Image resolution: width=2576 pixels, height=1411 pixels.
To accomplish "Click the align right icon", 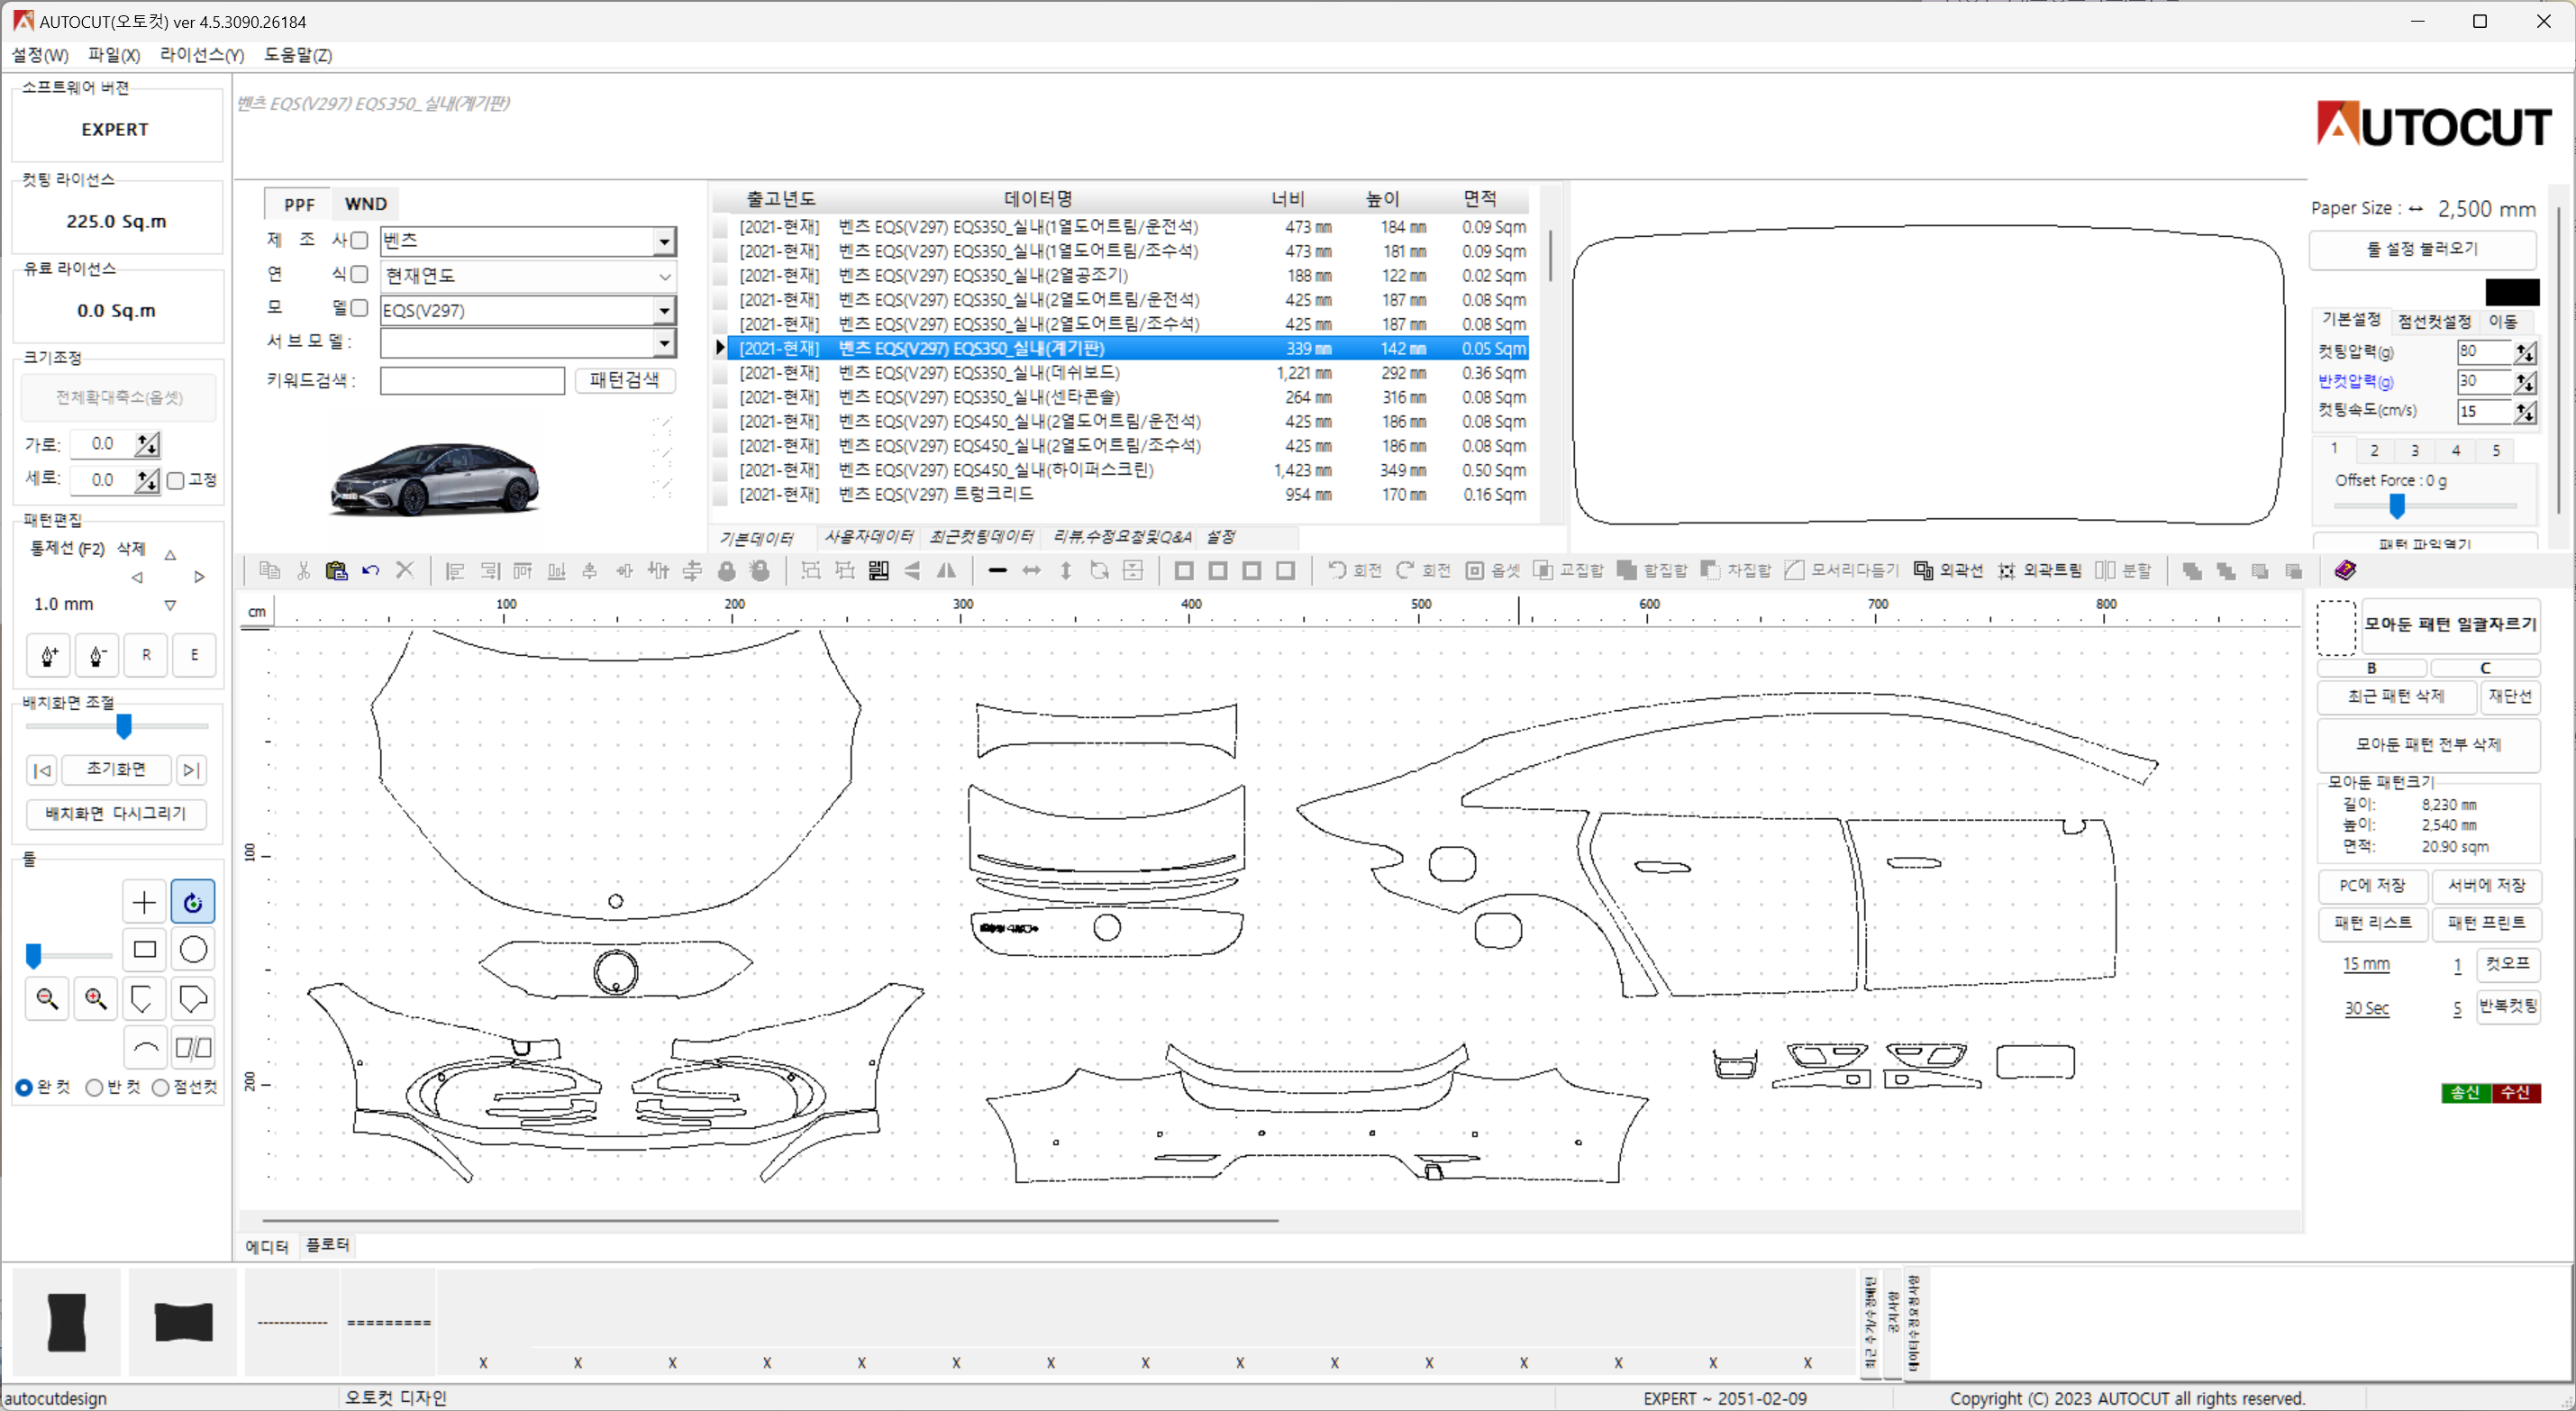I will (489, 570).
